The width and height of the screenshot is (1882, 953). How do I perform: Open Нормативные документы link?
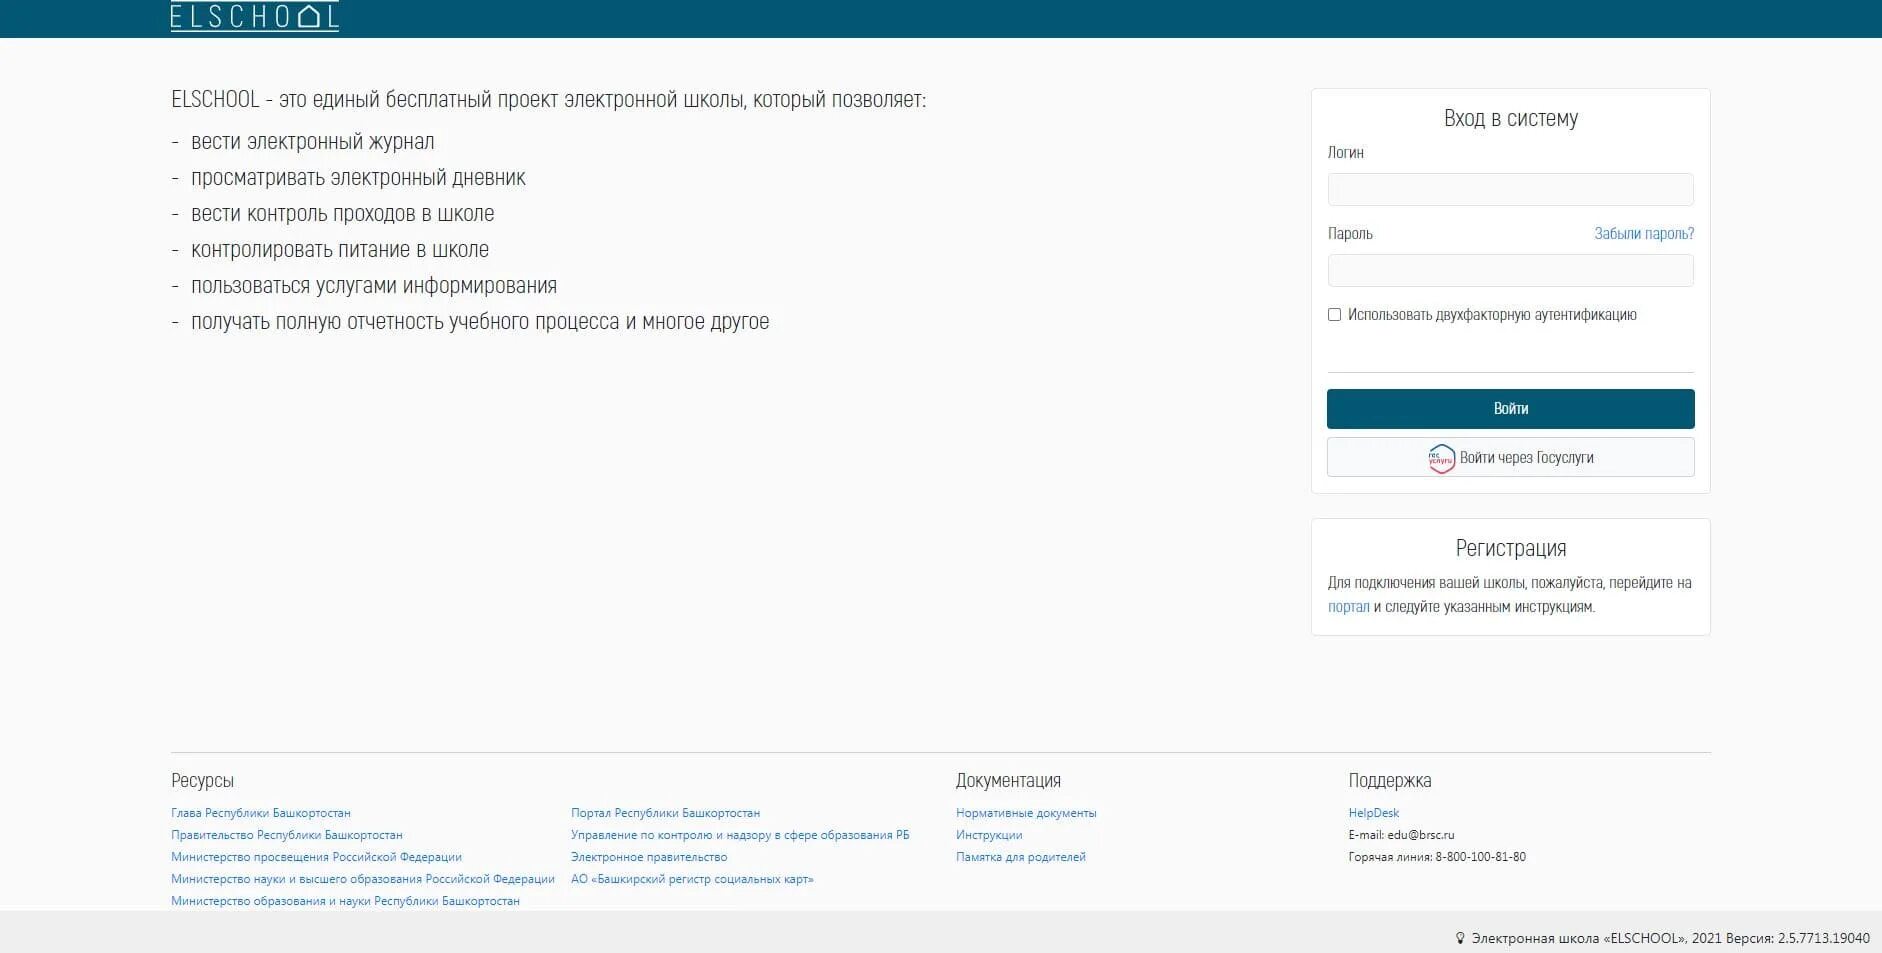(1026, 813)
